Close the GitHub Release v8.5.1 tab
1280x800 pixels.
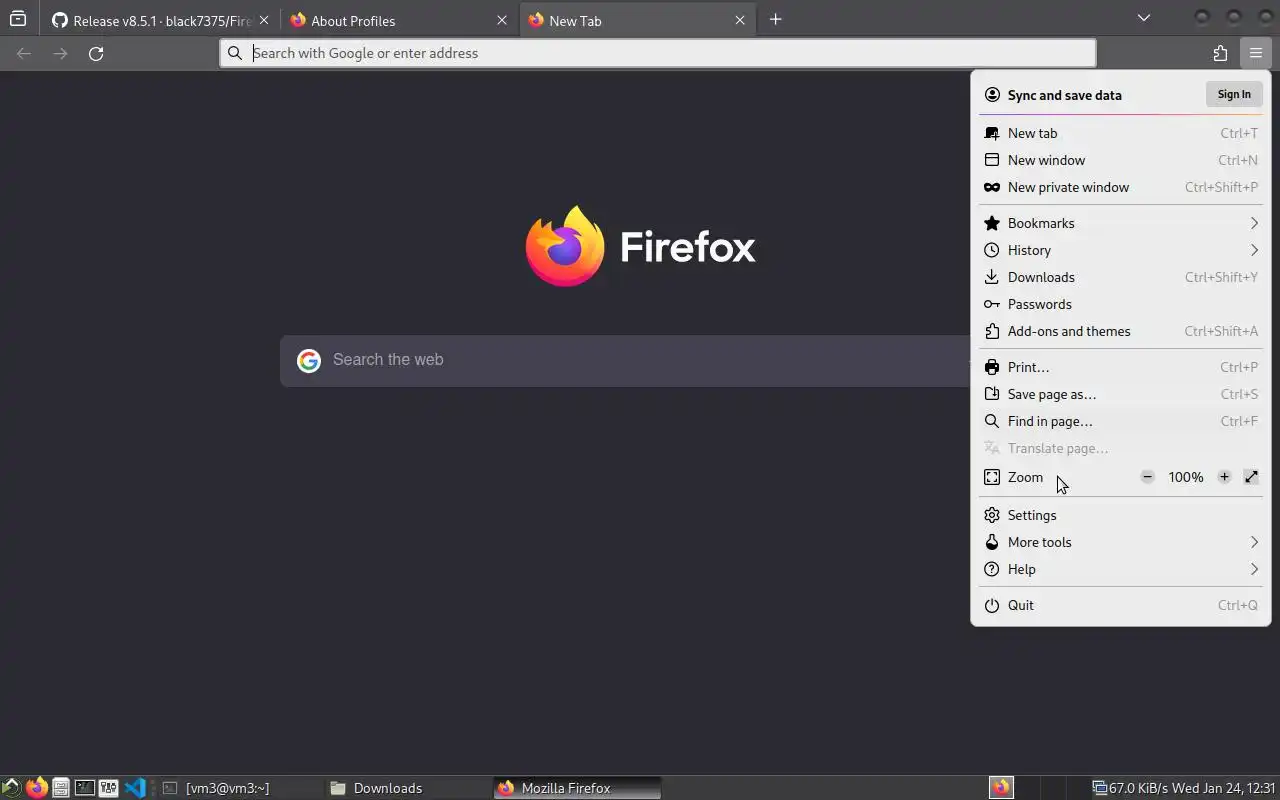(264, 20)
